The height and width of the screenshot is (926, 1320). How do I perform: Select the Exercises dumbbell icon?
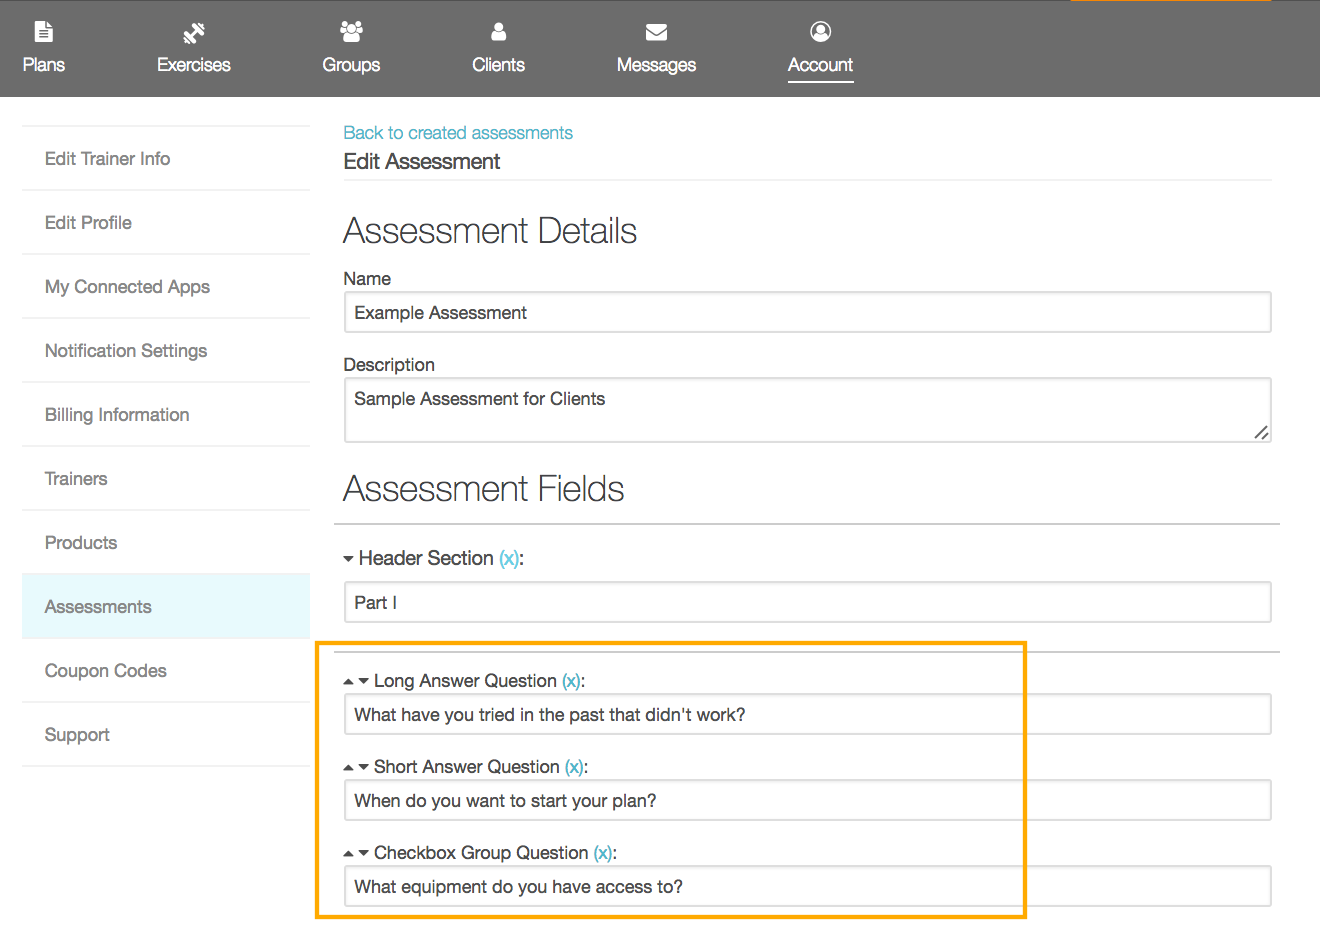192,31
